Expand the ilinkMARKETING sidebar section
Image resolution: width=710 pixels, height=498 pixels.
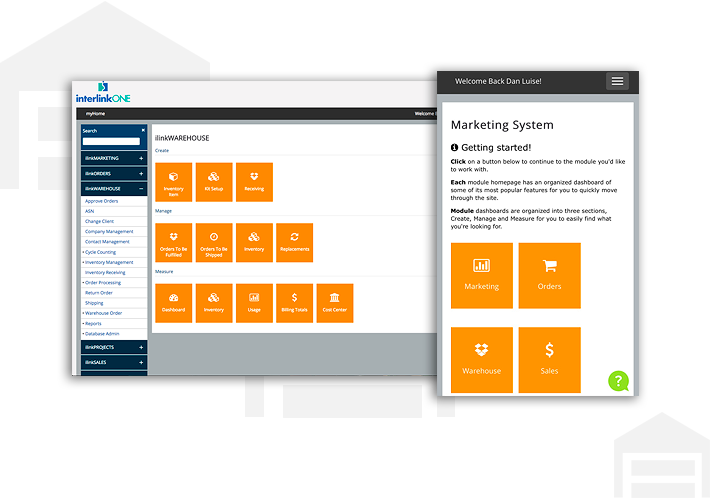[114, 158]
